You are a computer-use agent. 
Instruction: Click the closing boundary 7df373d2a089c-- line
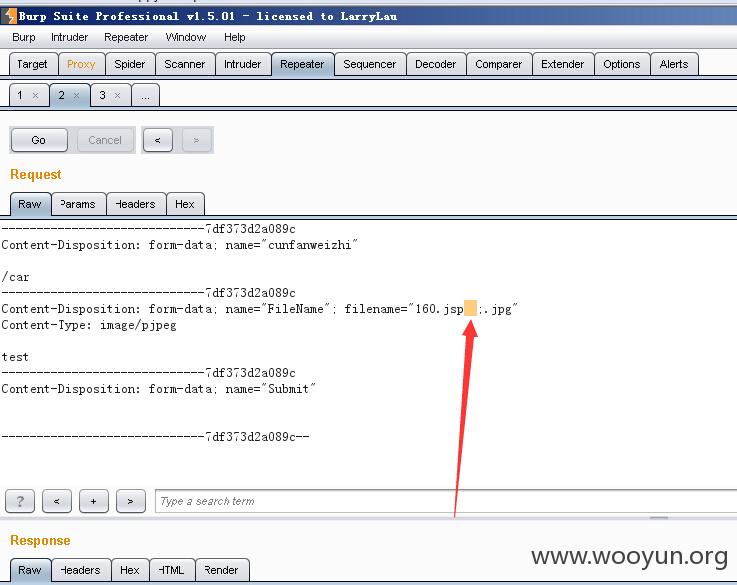155,437
